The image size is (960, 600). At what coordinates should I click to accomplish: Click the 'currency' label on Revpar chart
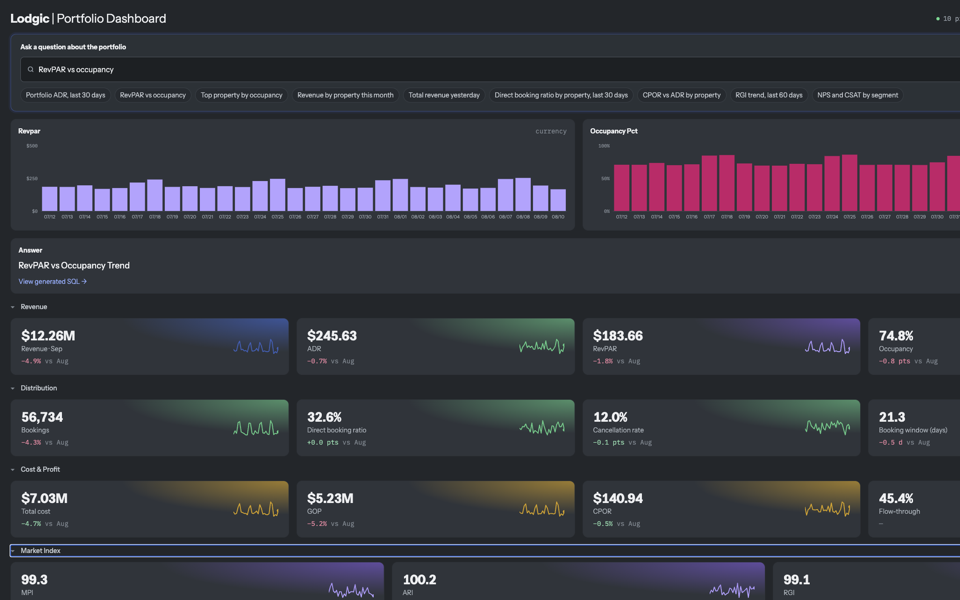[x=551, y=131]
